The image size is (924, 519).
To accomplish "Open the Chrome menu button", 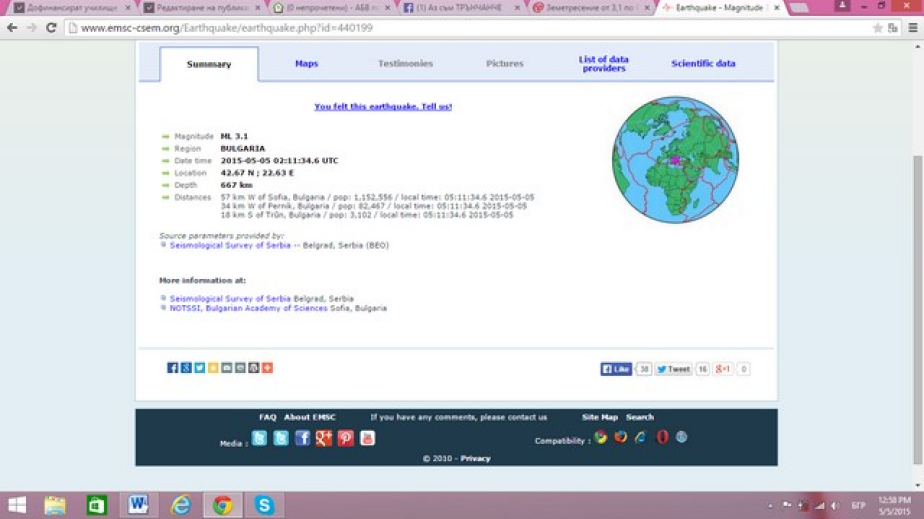I will tap(912, 28).
